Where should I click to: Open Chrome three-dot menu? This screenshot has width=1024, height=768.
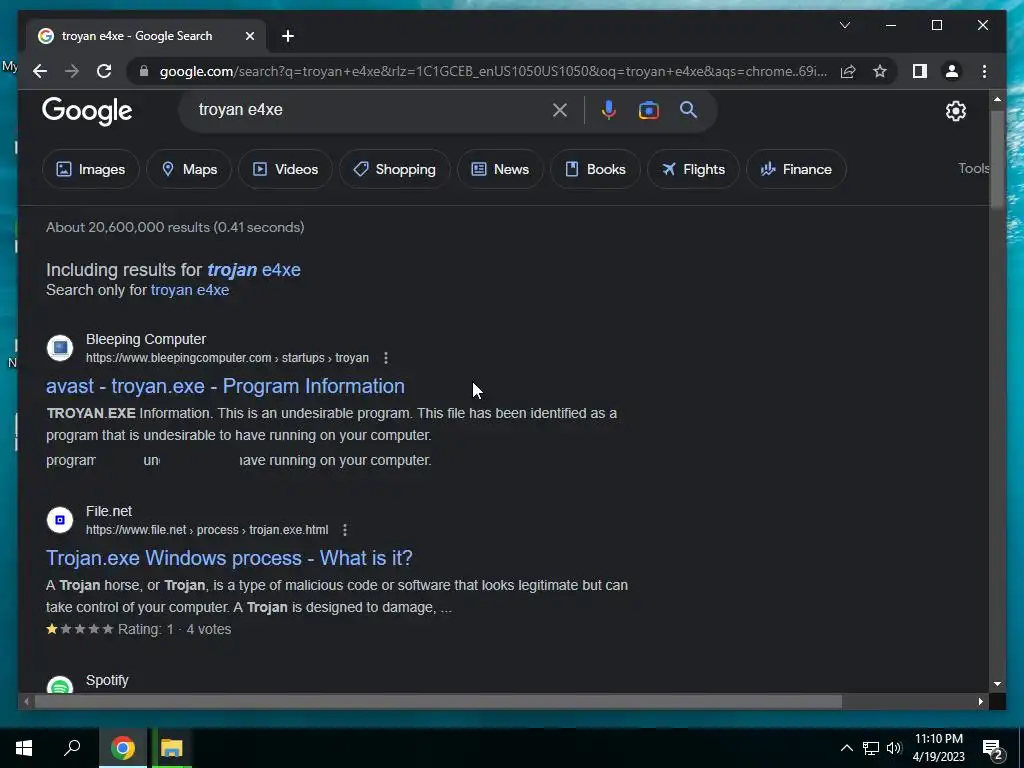(984, 71)
